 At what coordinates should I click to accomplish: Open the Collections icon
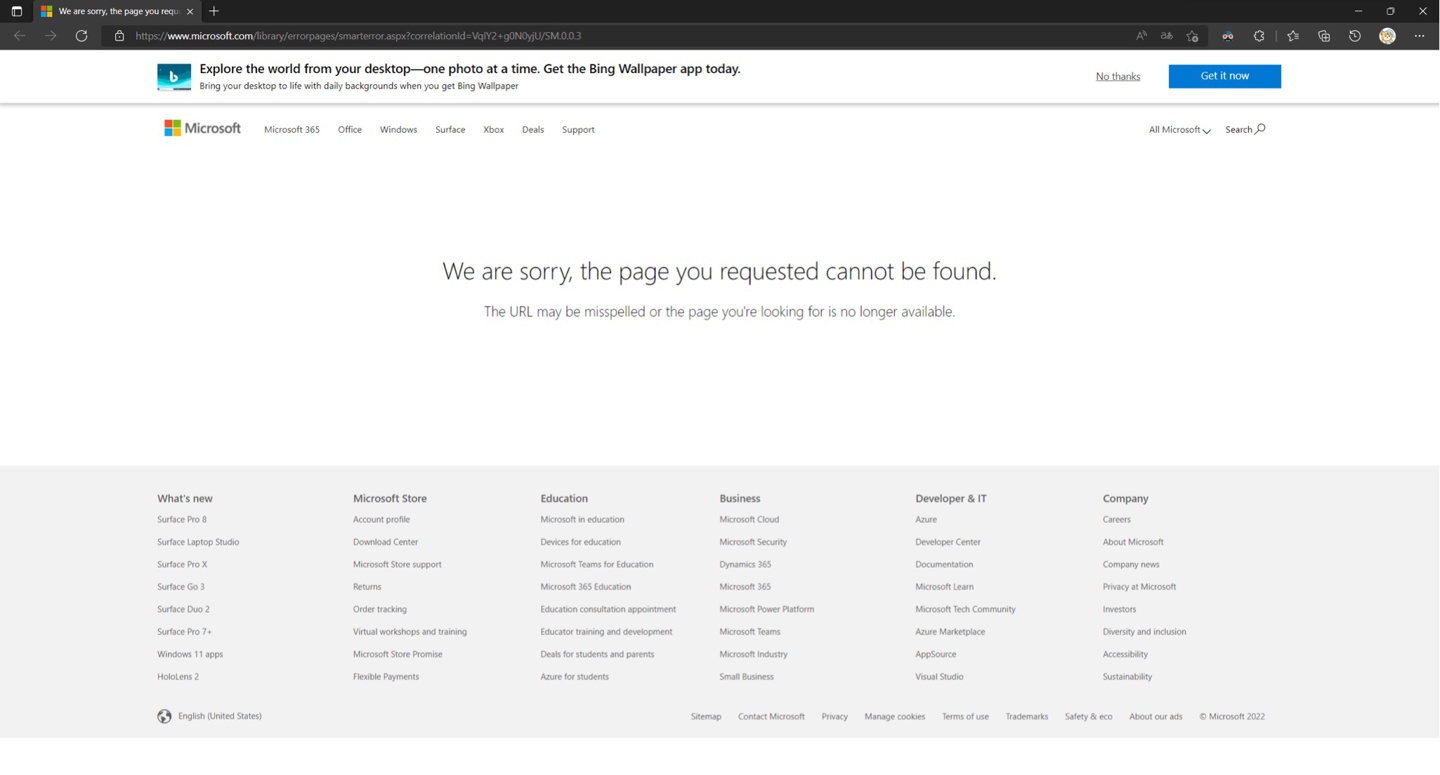(1324, 36)
